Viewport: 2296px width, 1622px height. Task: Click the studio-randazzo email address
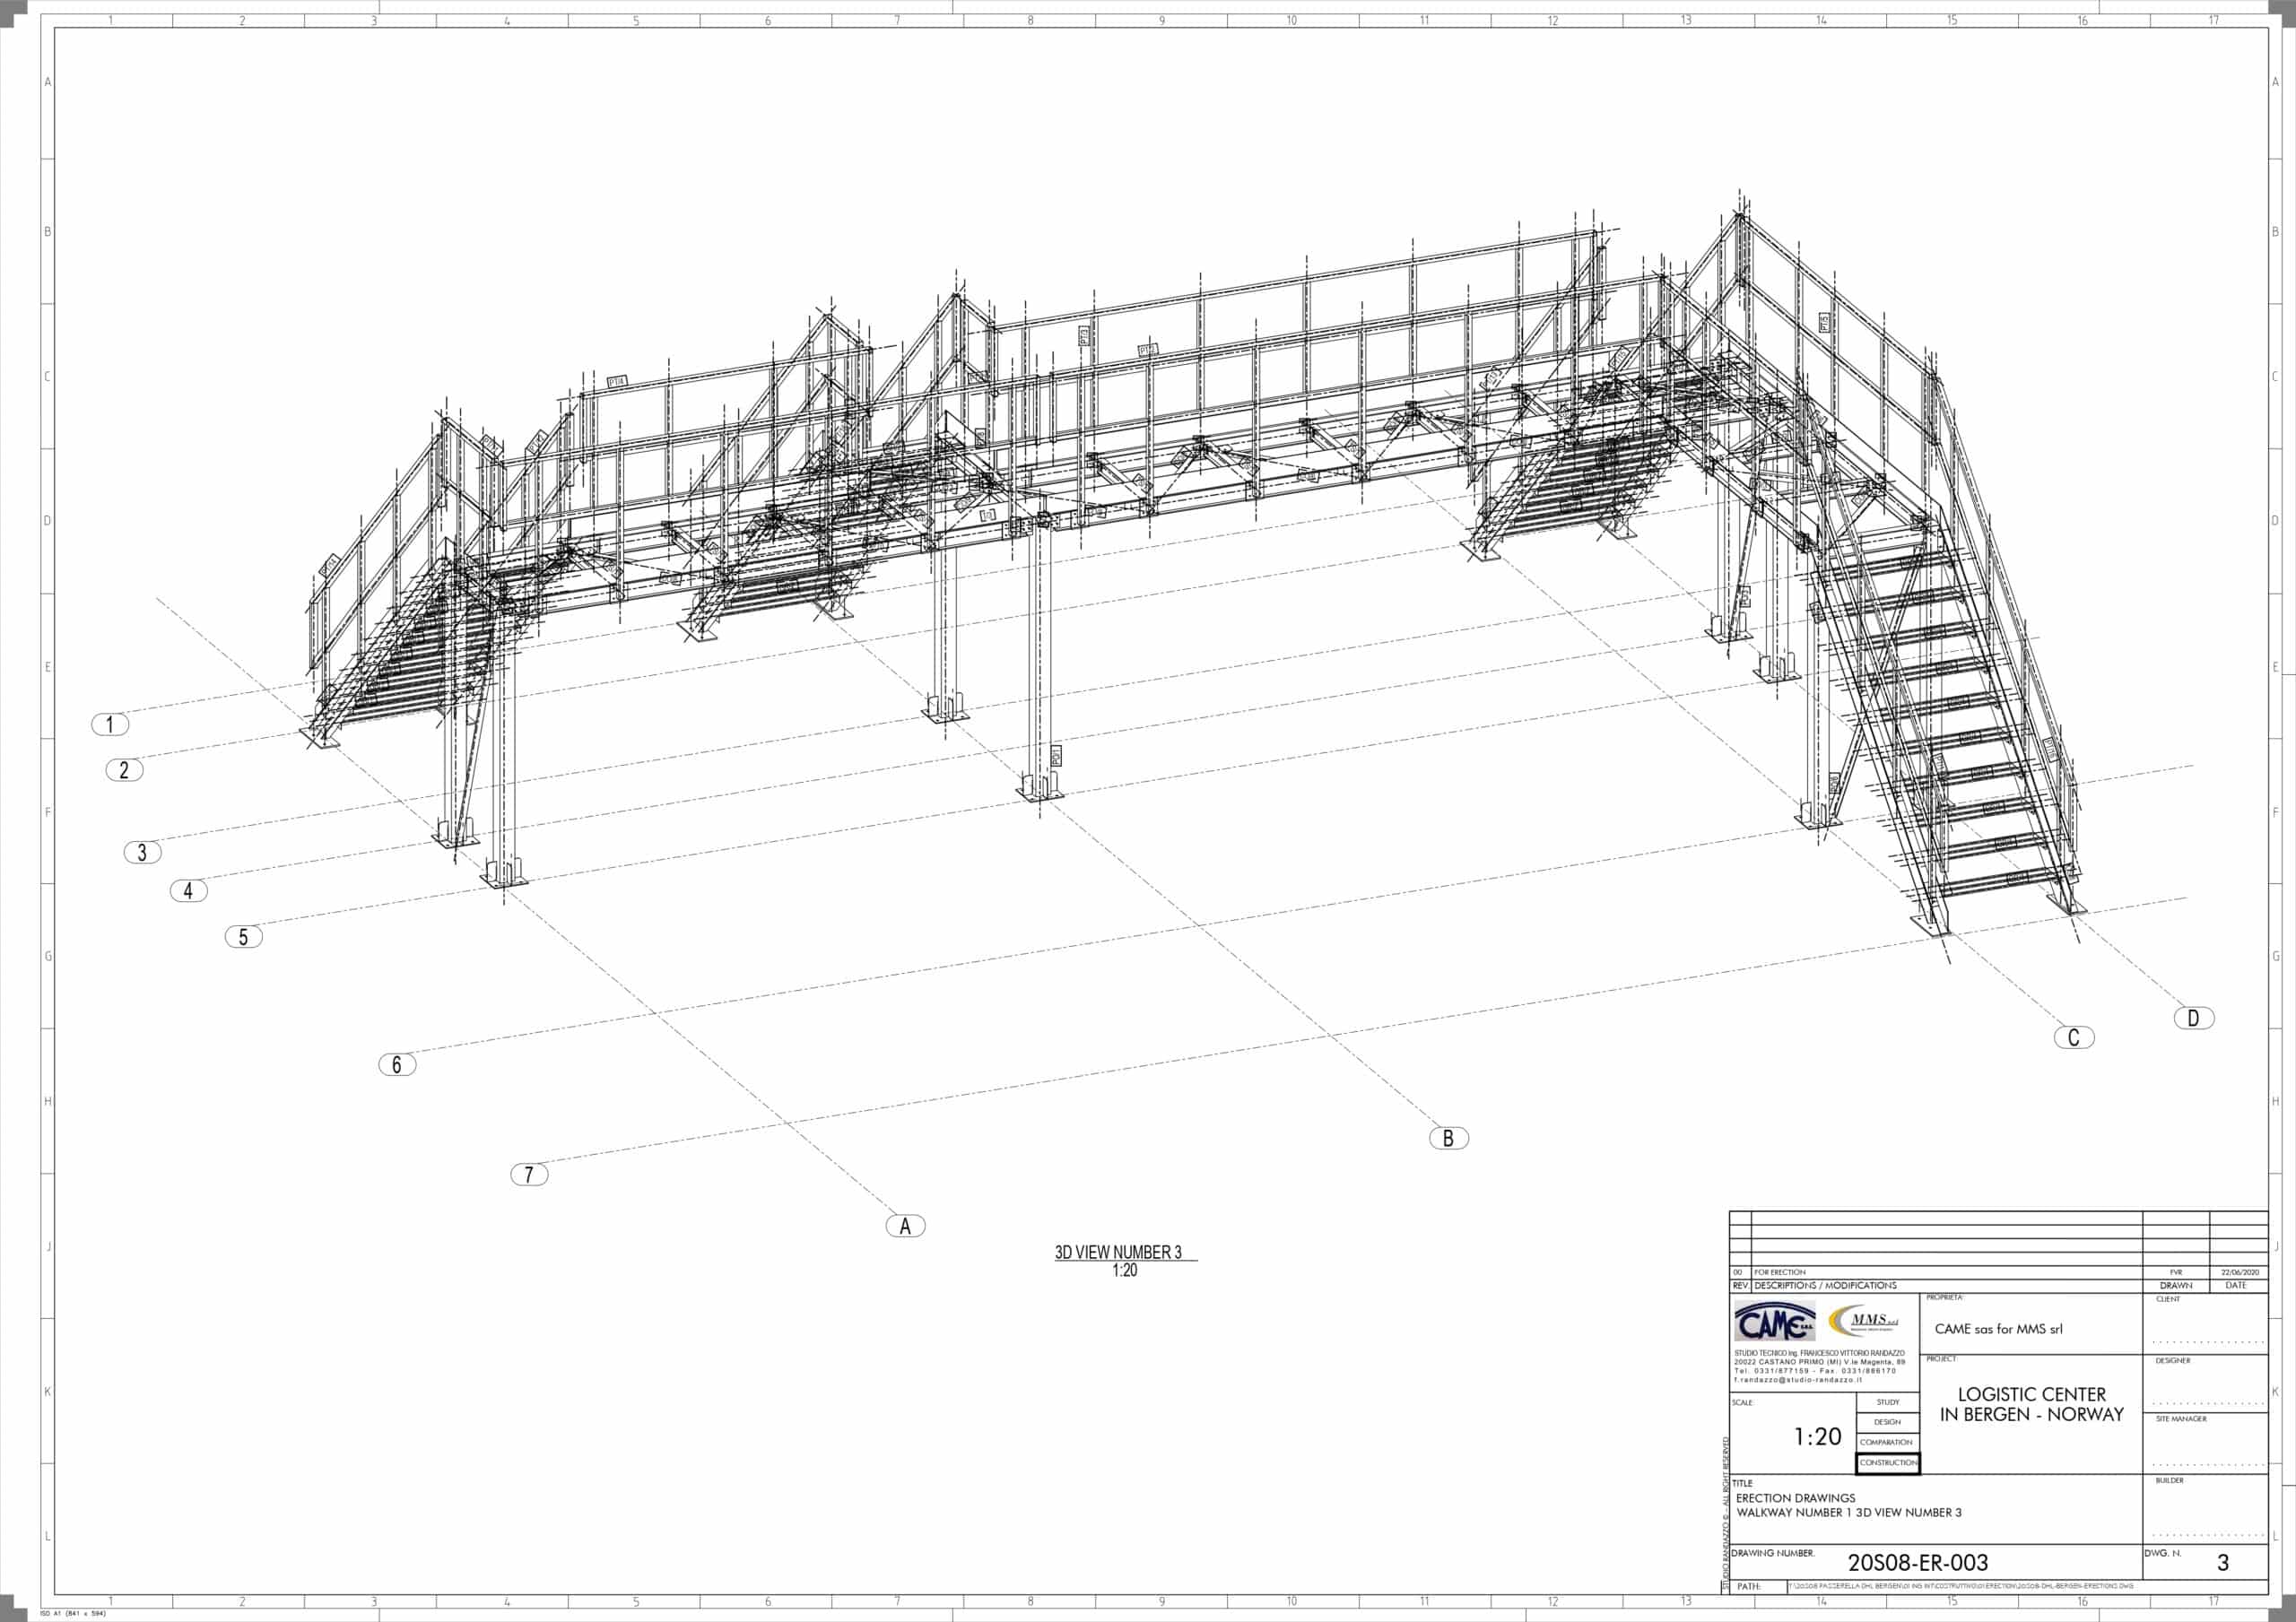pyautogui.click(x=1797, y=1380)
